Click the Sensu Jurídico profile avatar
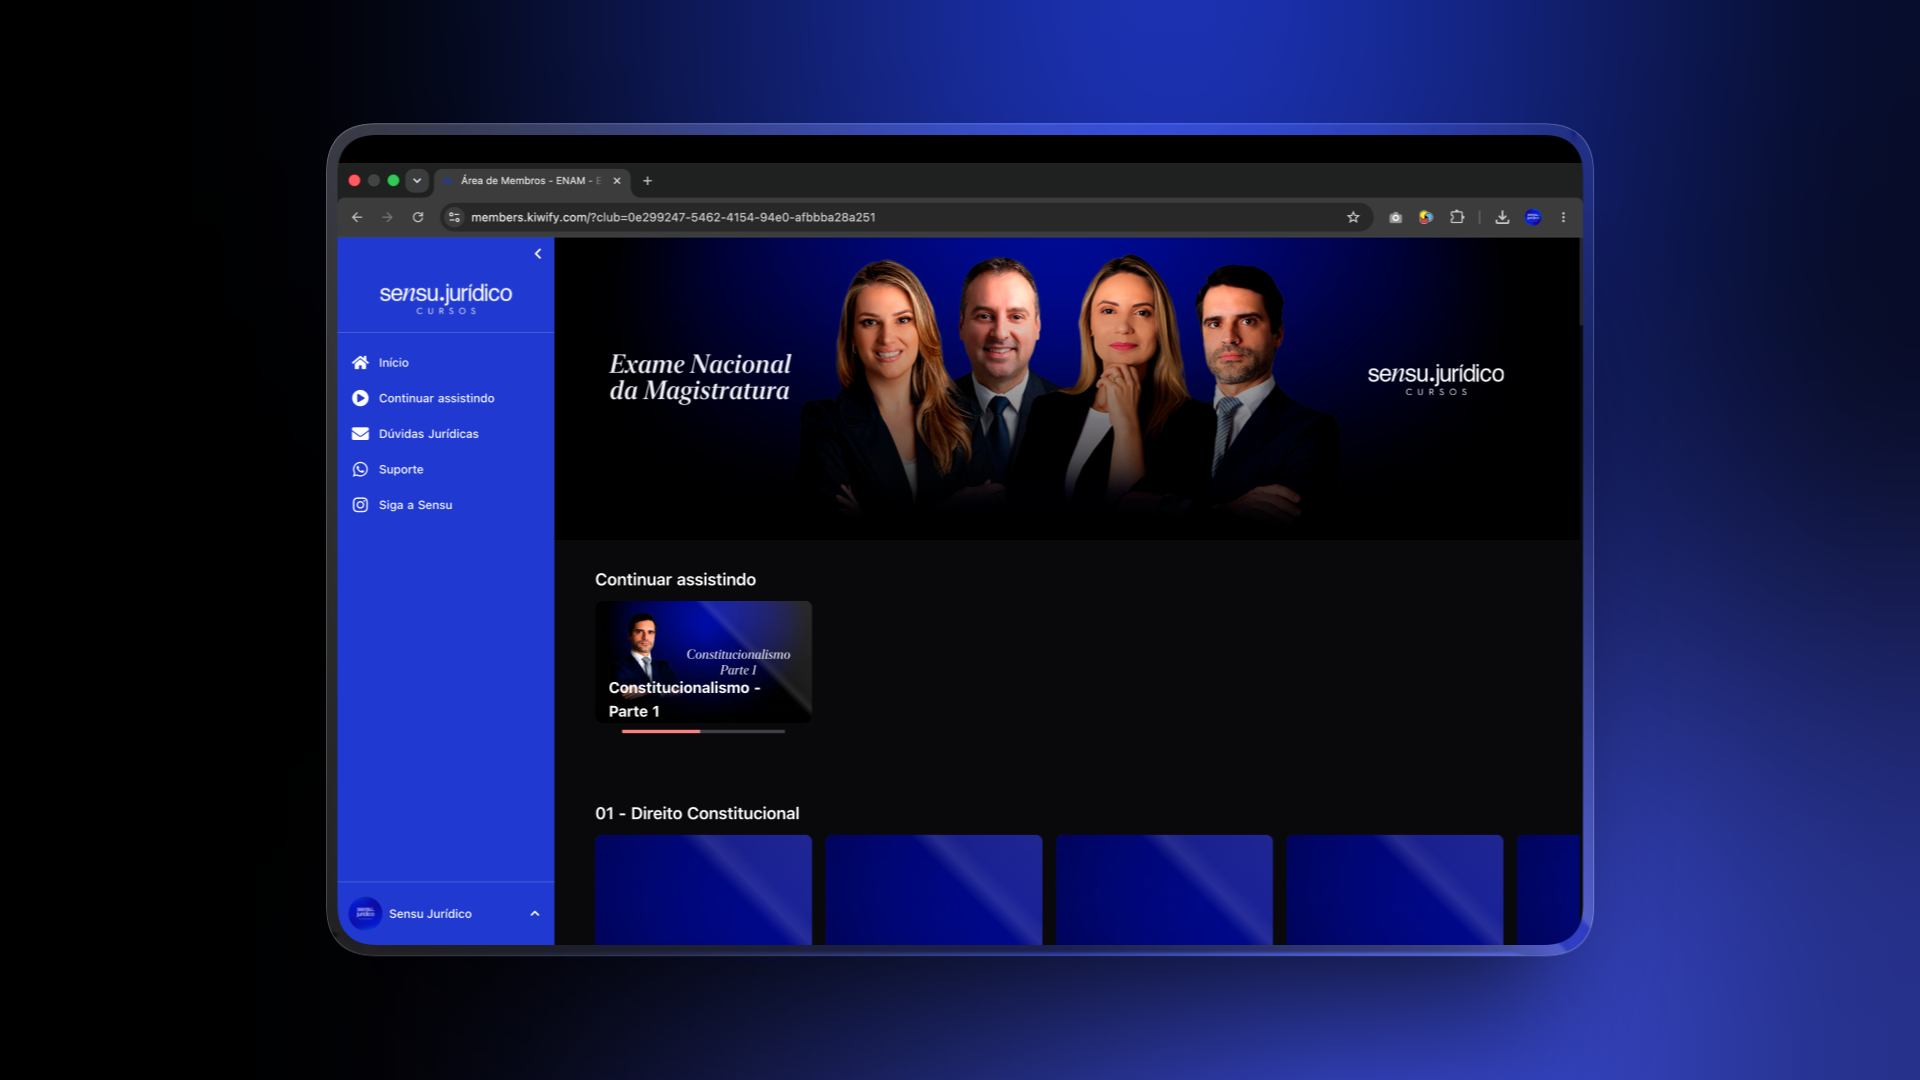The width and height of the screenshot is (1920, 1080). pos(365,913)
